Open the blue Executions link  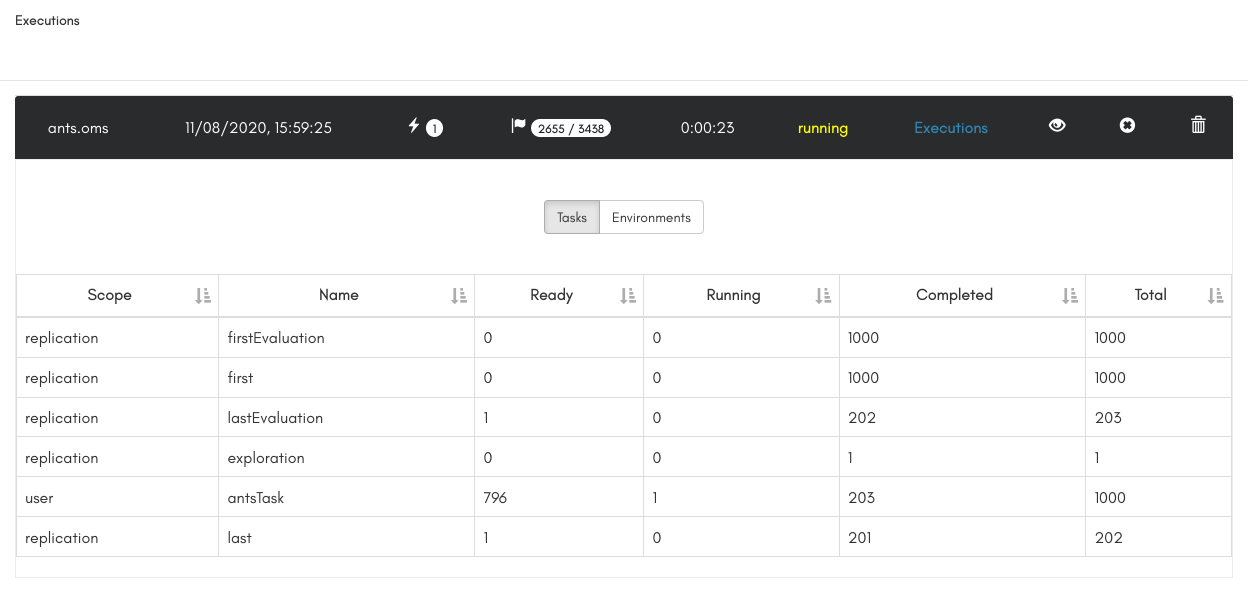click(951, 128)
